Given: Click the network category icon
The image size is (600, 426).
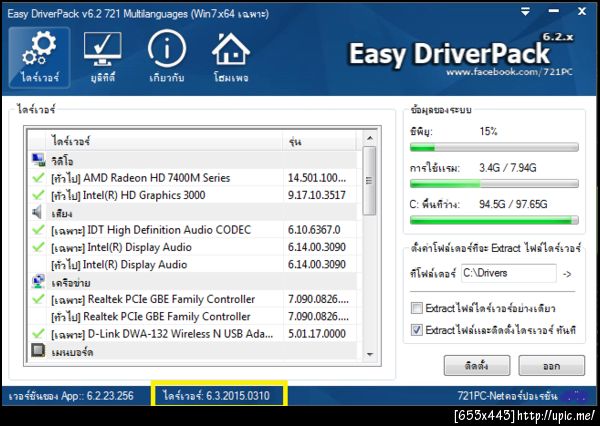Looking at the screenshot, I should (38, 282).
